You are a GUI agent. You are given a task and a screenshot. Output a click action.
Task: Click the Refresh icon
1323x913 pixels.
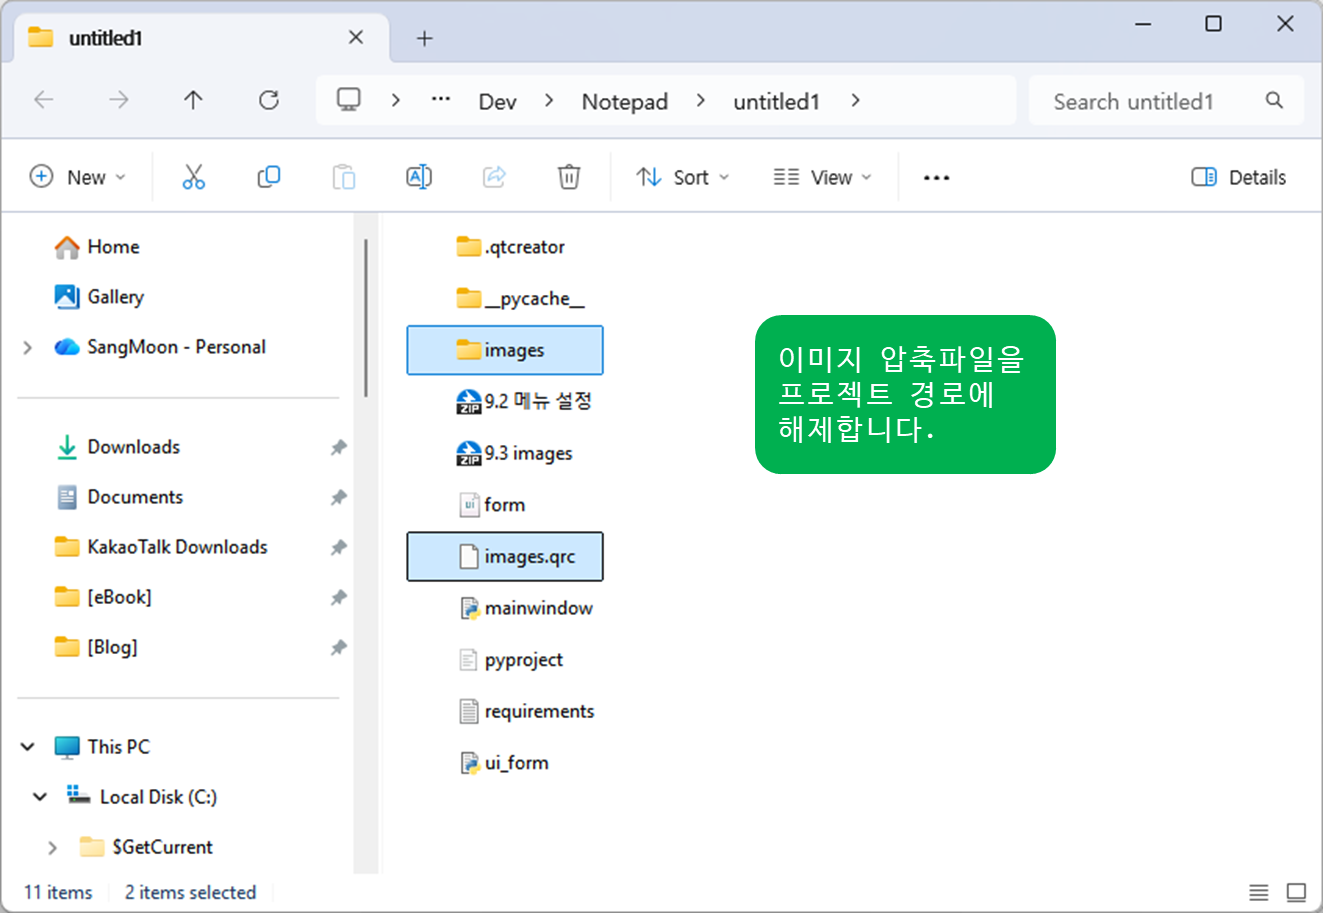pyautogui.click(x=269, y=100)
